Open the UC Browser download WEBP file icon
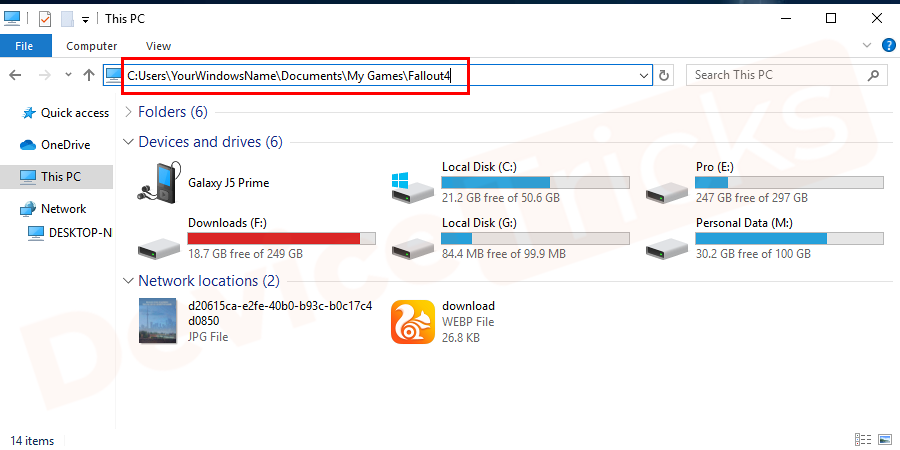The height and width of the screenshot is (450, 900). point(411,321)
